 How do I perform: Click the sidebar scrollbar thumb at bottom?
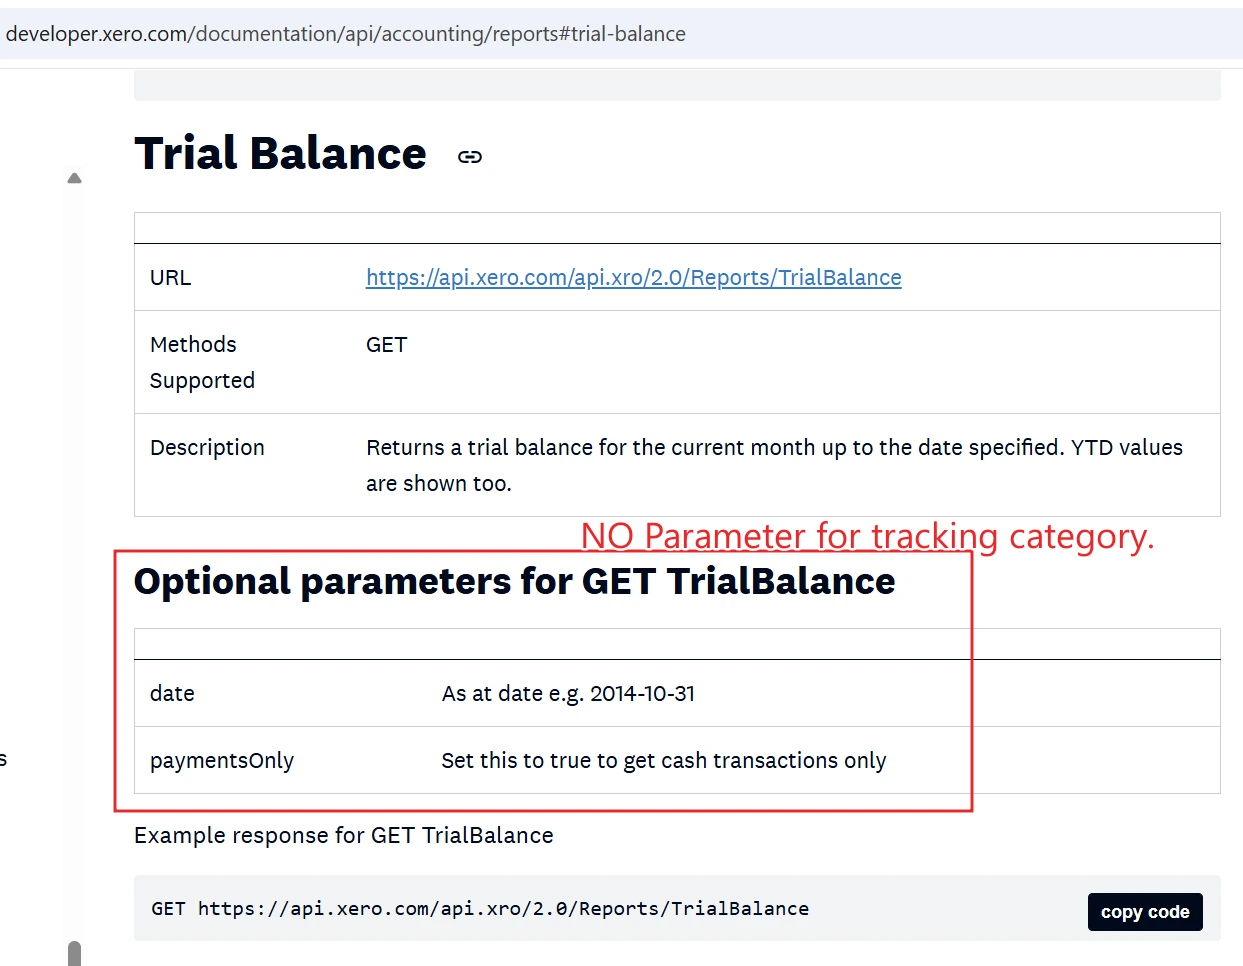pyautogui.click(x=74, y=952)
